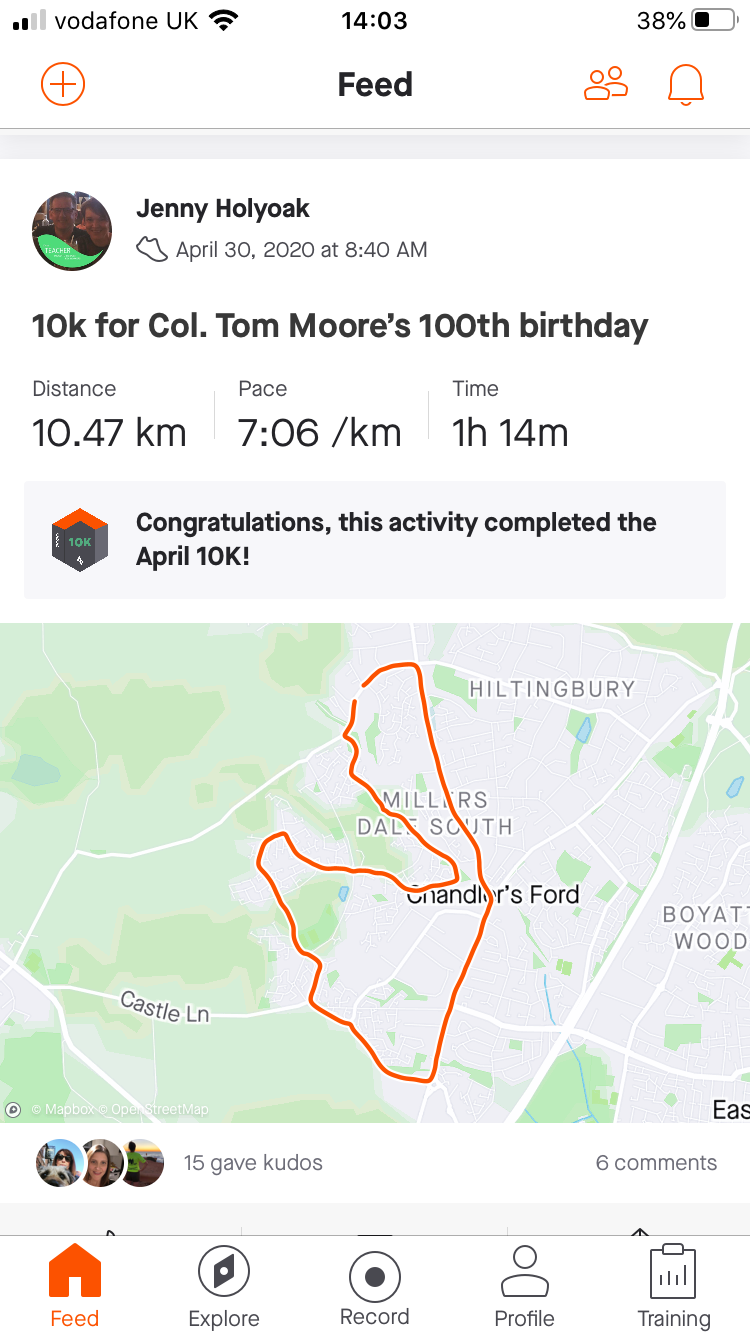Open the 10k for Col. Tom Moore's activity title
Screen dimensions: 750x1334
[x=340, y=326]
